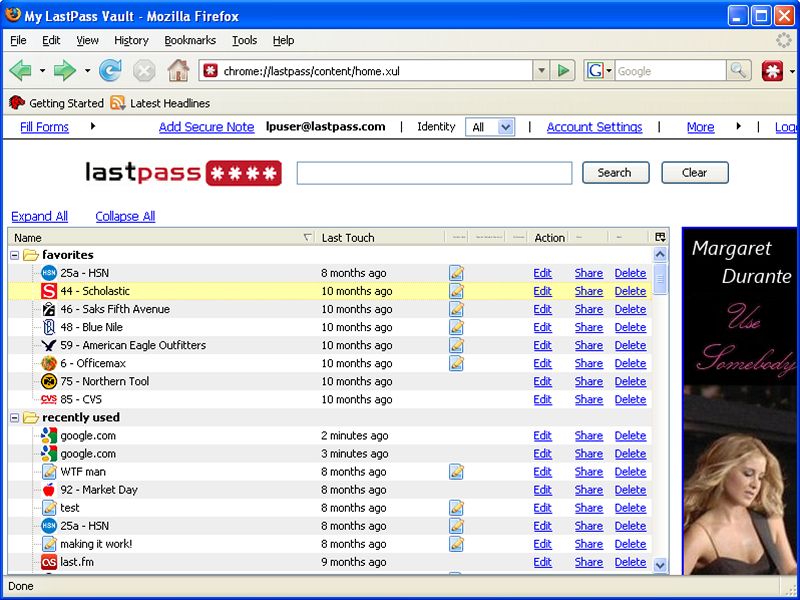Open the address bar history dropdown
Viewport: 800px width, 600px height.
tap(541, 71)
